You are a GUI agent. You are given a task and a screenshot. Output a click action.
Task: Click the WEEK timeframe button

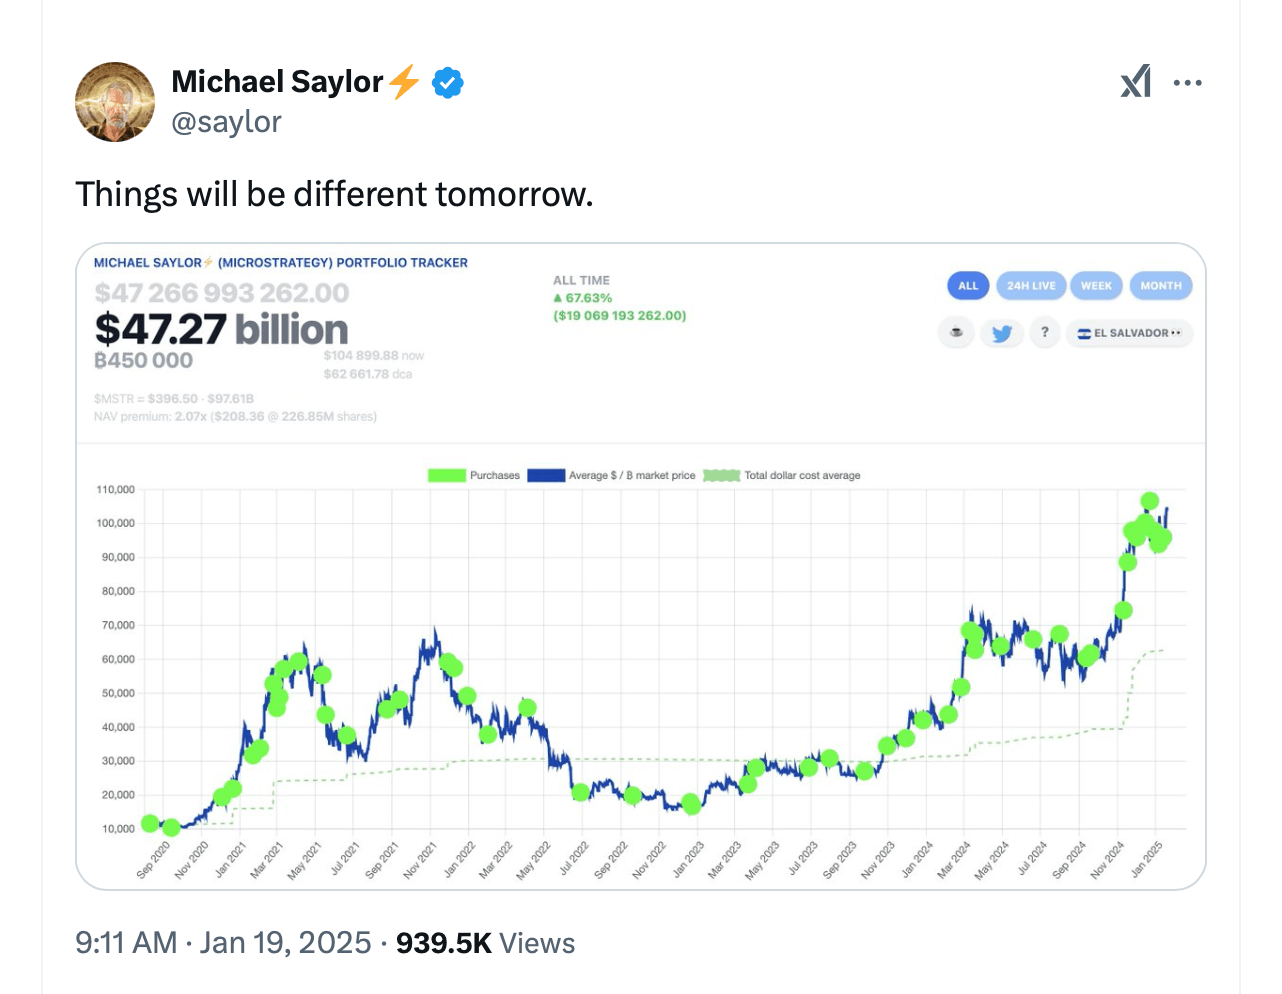point(1096,285)
